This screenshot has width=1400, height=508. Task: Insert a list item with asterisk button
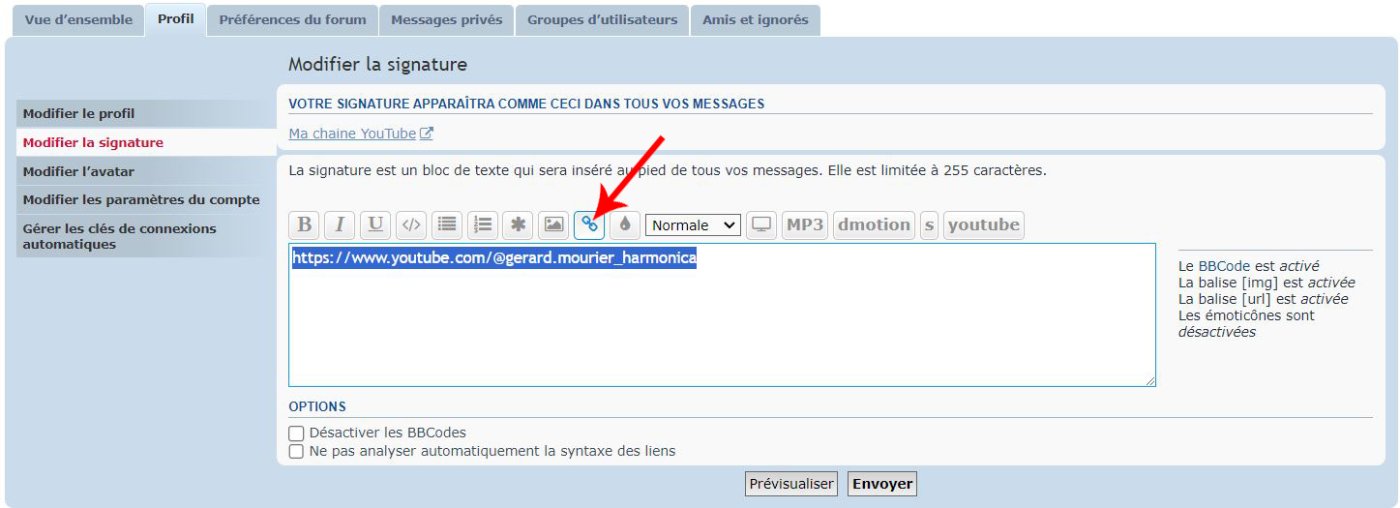517,225
